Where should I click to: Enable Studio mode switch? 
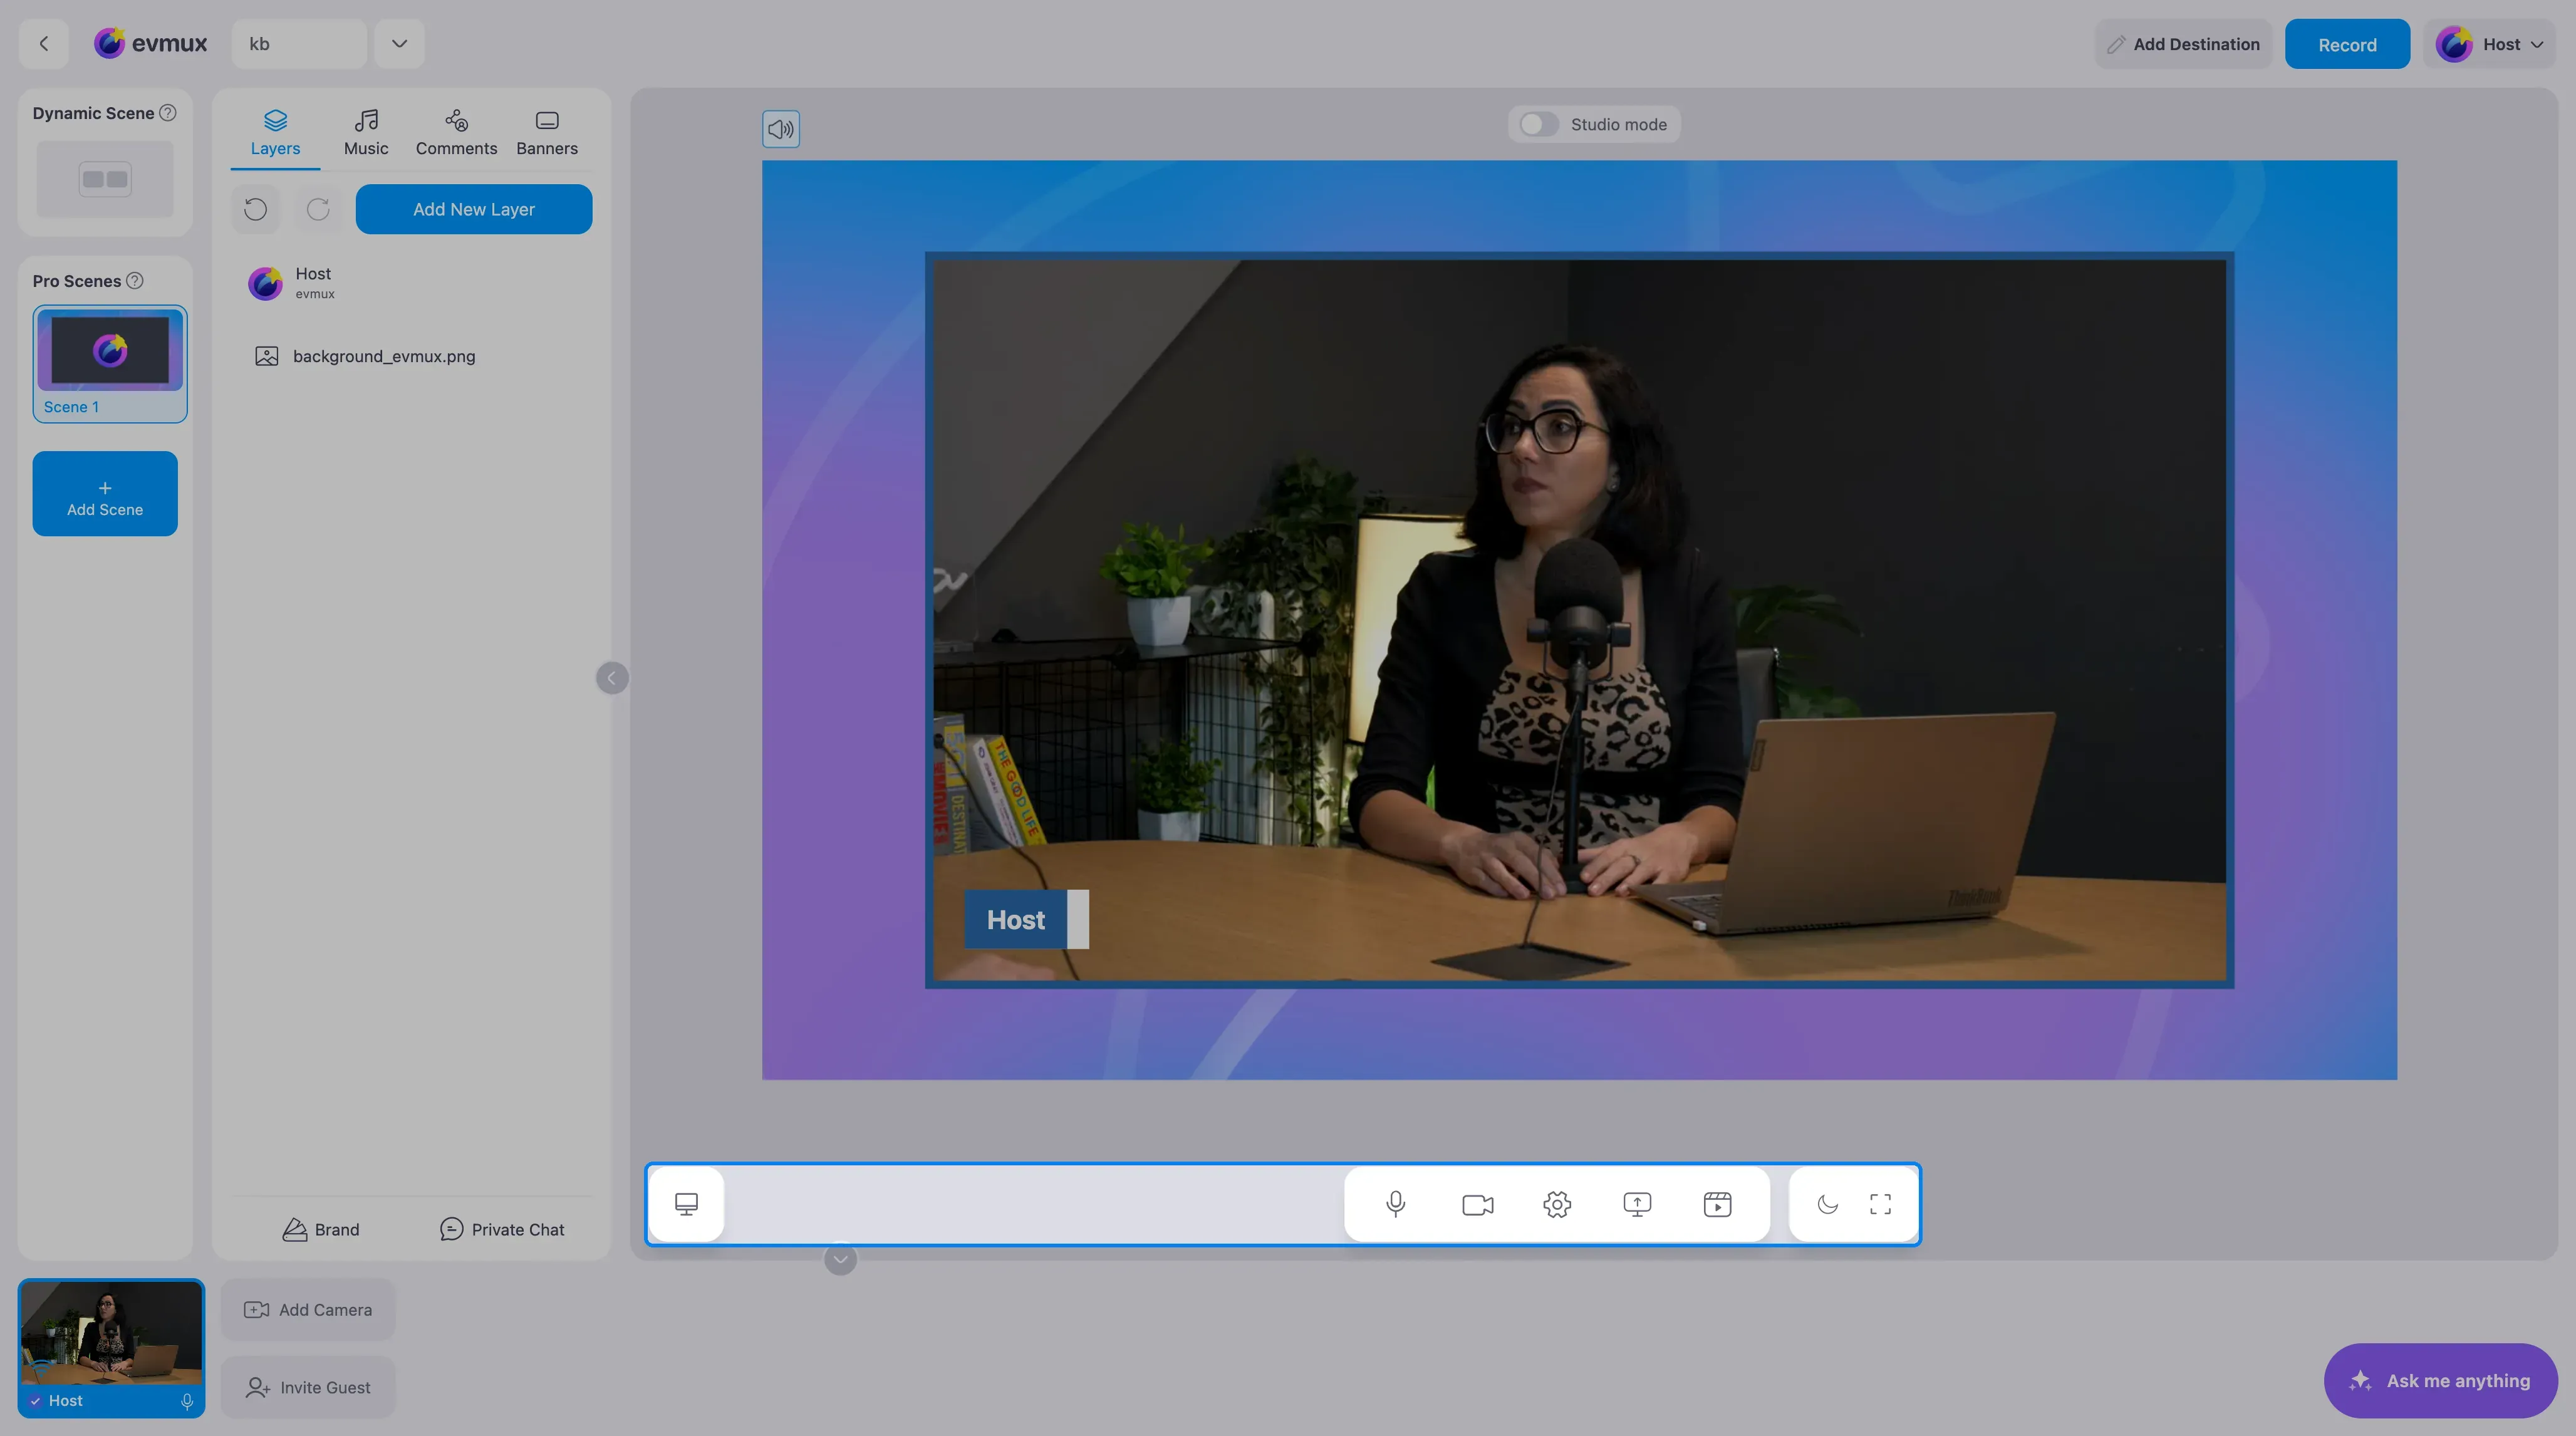1539,124
